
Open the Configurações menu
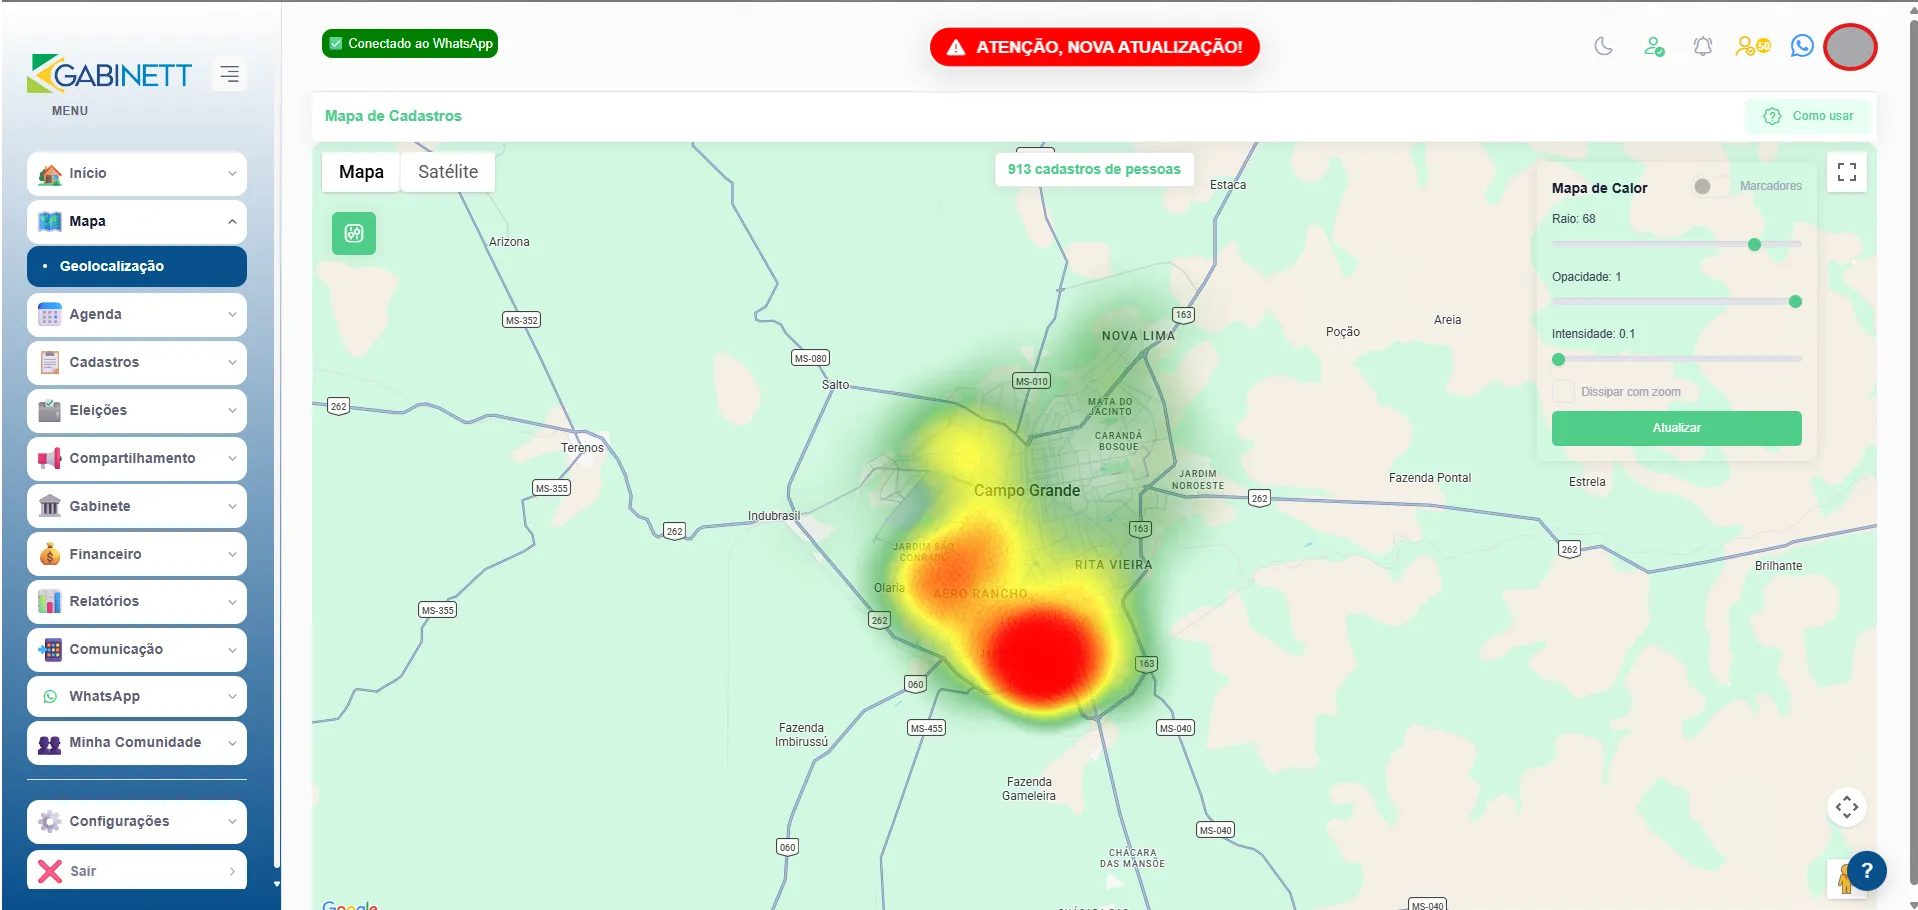(137, 822)
